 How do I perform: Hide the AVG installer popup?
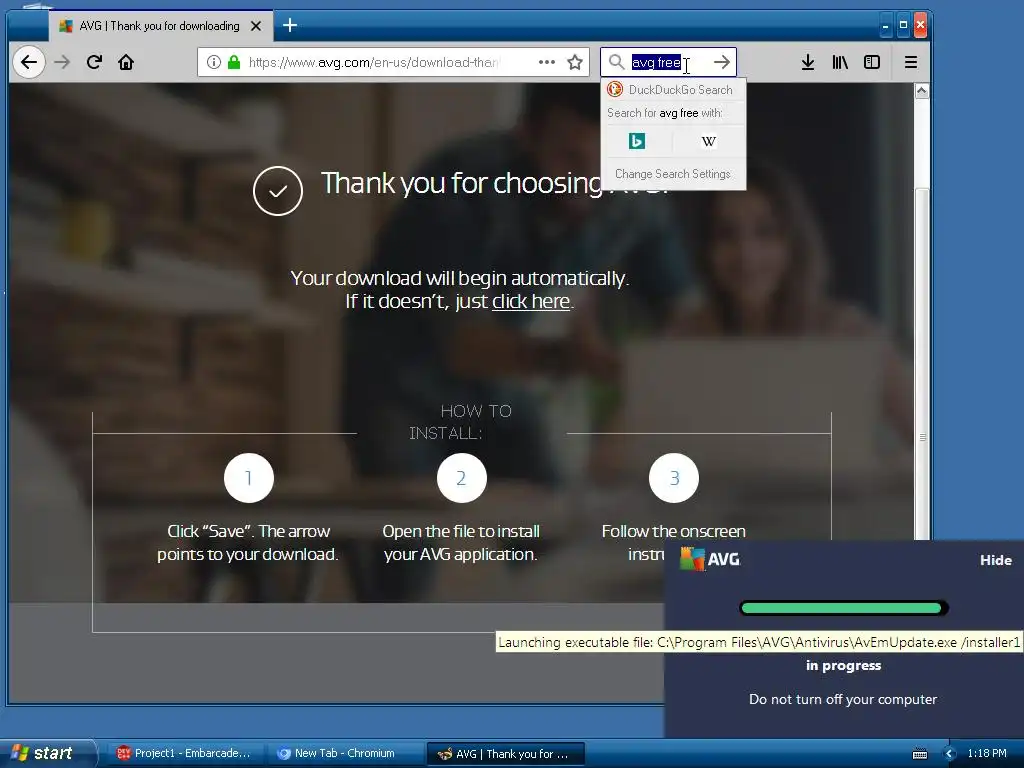point(995,560)
